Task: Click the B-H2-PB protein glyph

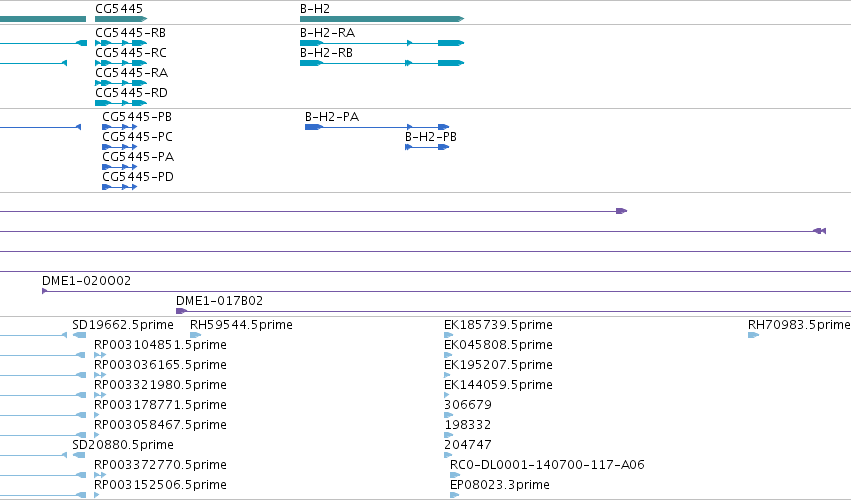Action: point(427,147)
